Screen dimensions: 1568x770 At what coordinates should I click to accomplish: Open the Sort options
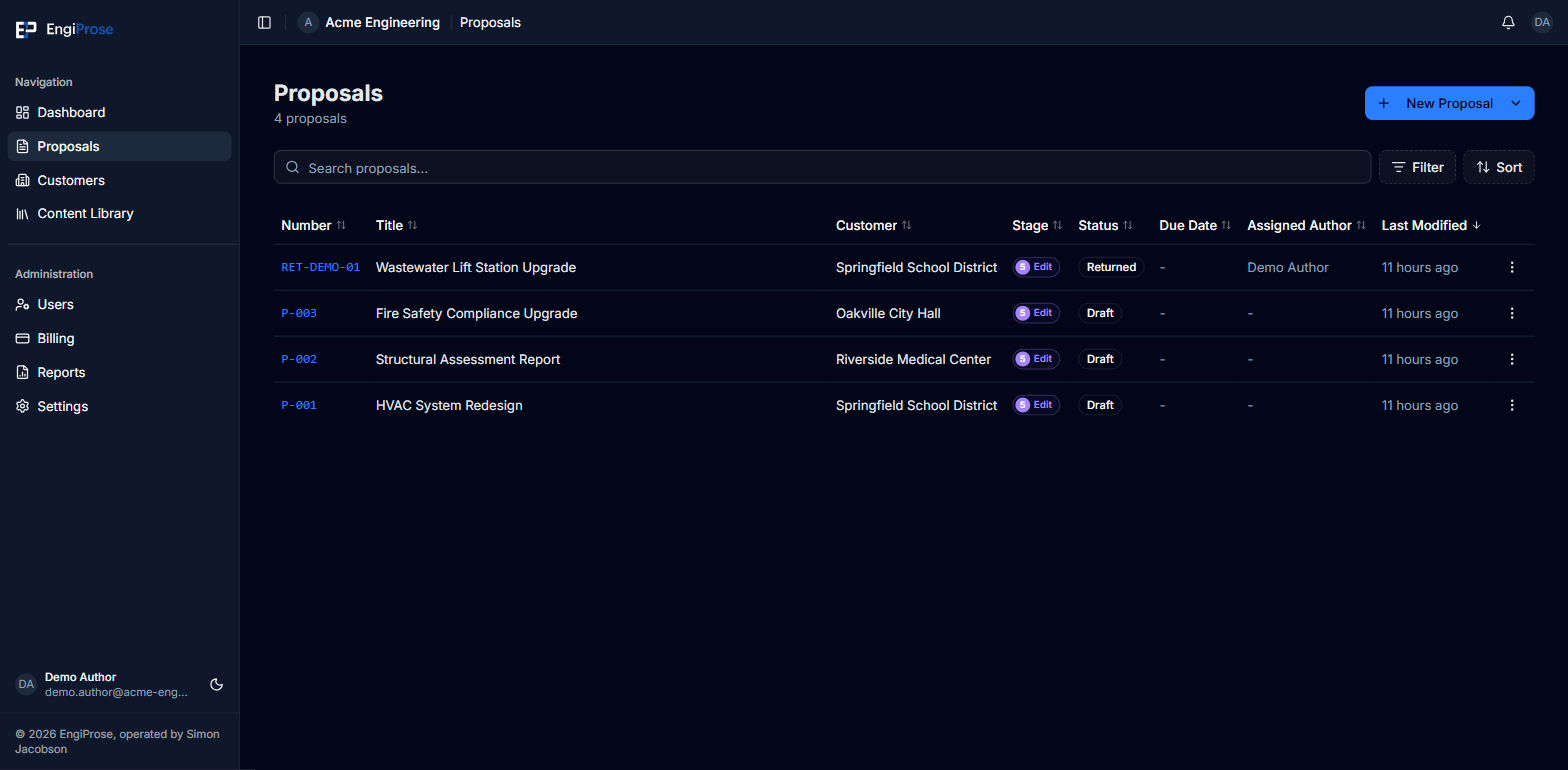pyautogui.click(x=1499, y=167)
